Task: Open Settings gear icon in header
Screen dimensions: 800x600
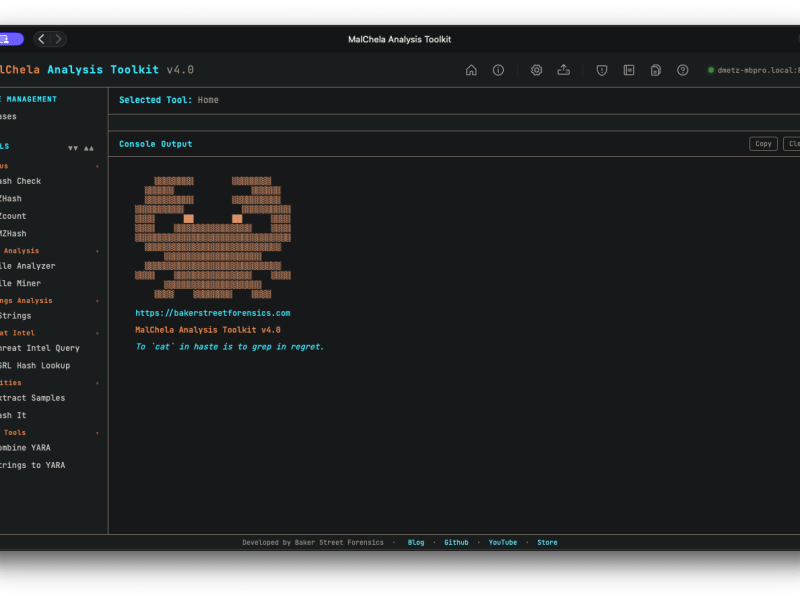Action: click(536, 70)
